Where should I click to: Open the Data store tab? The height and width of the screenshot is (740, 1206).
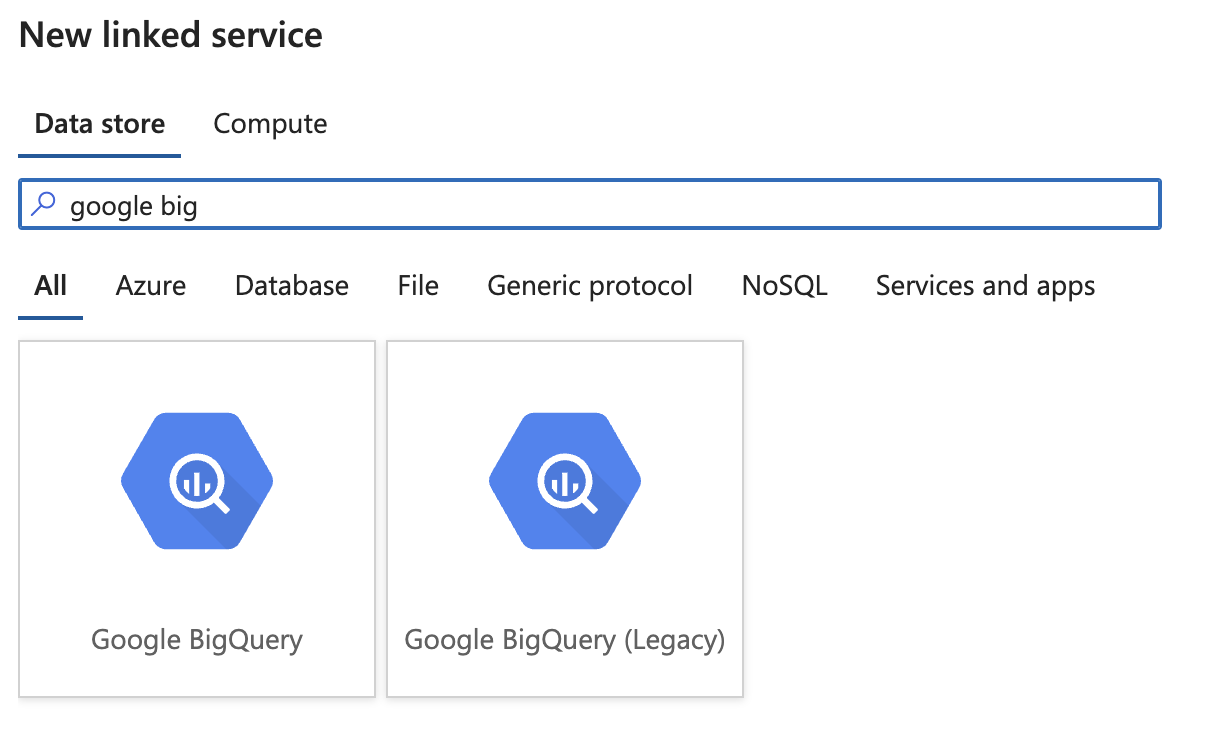[x=100, y=124]
